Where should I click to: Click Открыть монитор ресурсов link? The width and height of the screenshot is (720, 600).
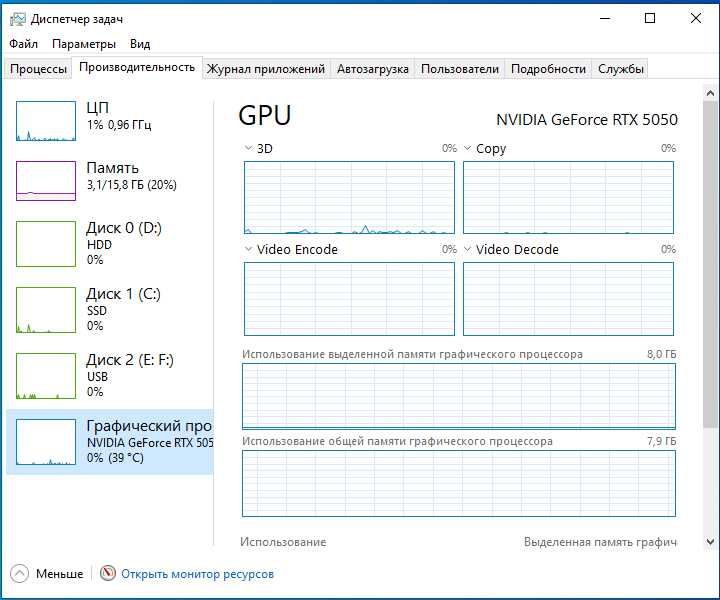197,574
